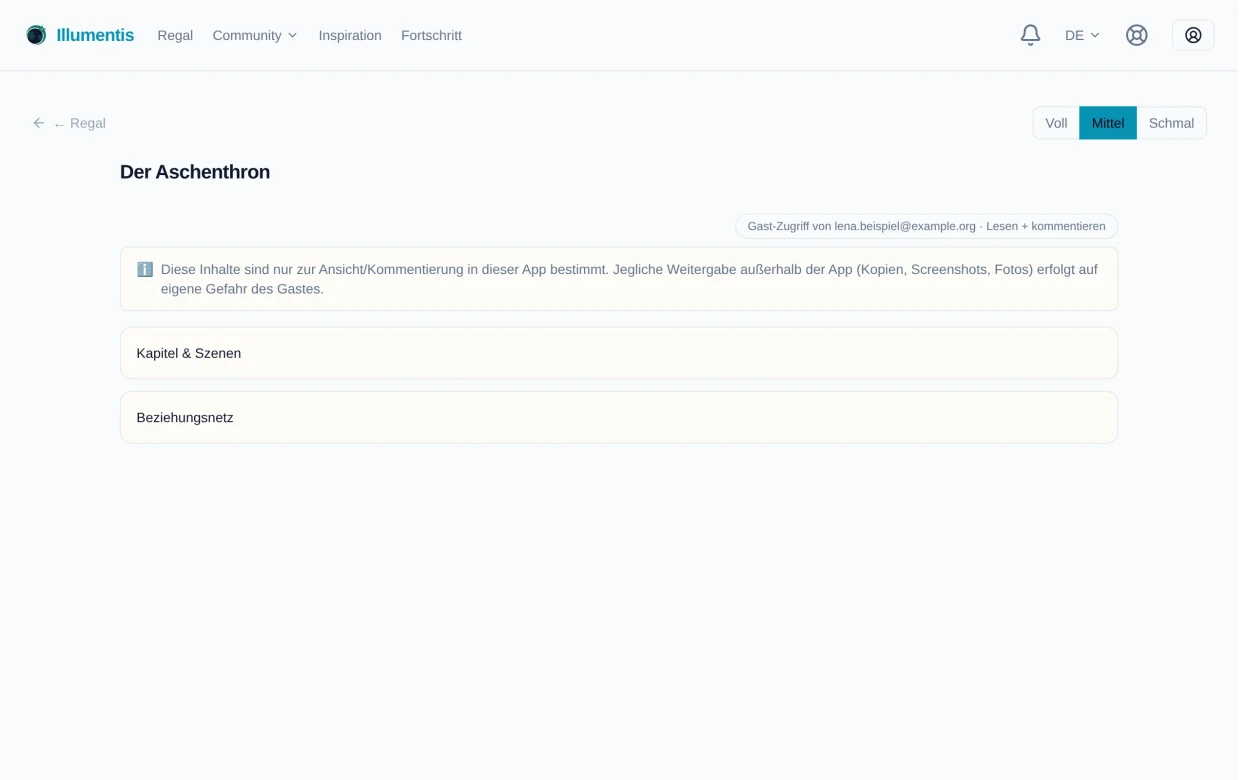Go to Regal in the top navigation

pos(175,35)
